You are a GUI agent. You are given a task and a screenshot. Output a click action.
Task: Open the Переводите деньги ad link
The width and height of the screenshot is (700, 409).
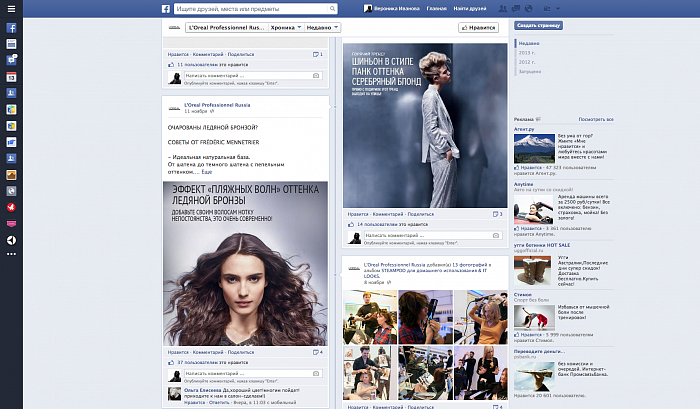(539, 351)
